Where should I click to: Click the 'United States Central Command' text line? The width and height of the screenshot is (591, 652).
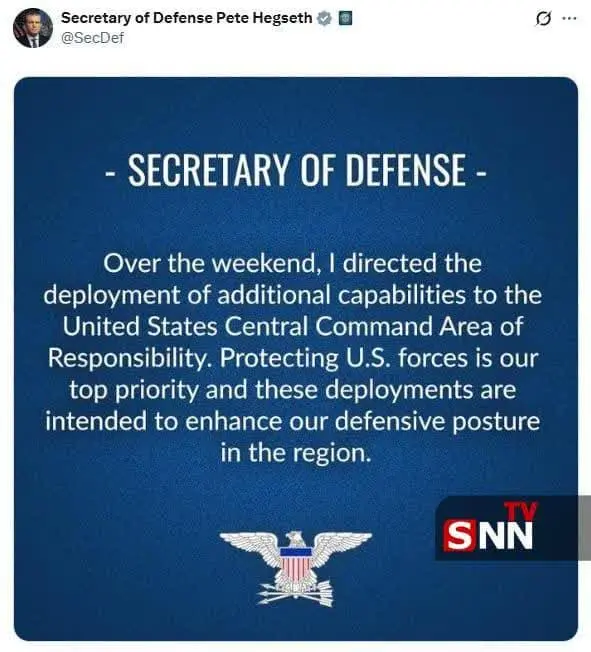click(292, 326)
